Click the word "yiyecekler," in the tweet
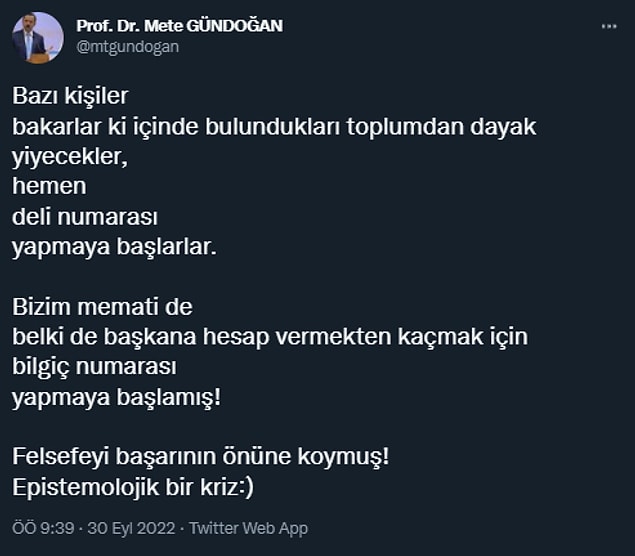The image size is (635, 556). tap(70, 157)
